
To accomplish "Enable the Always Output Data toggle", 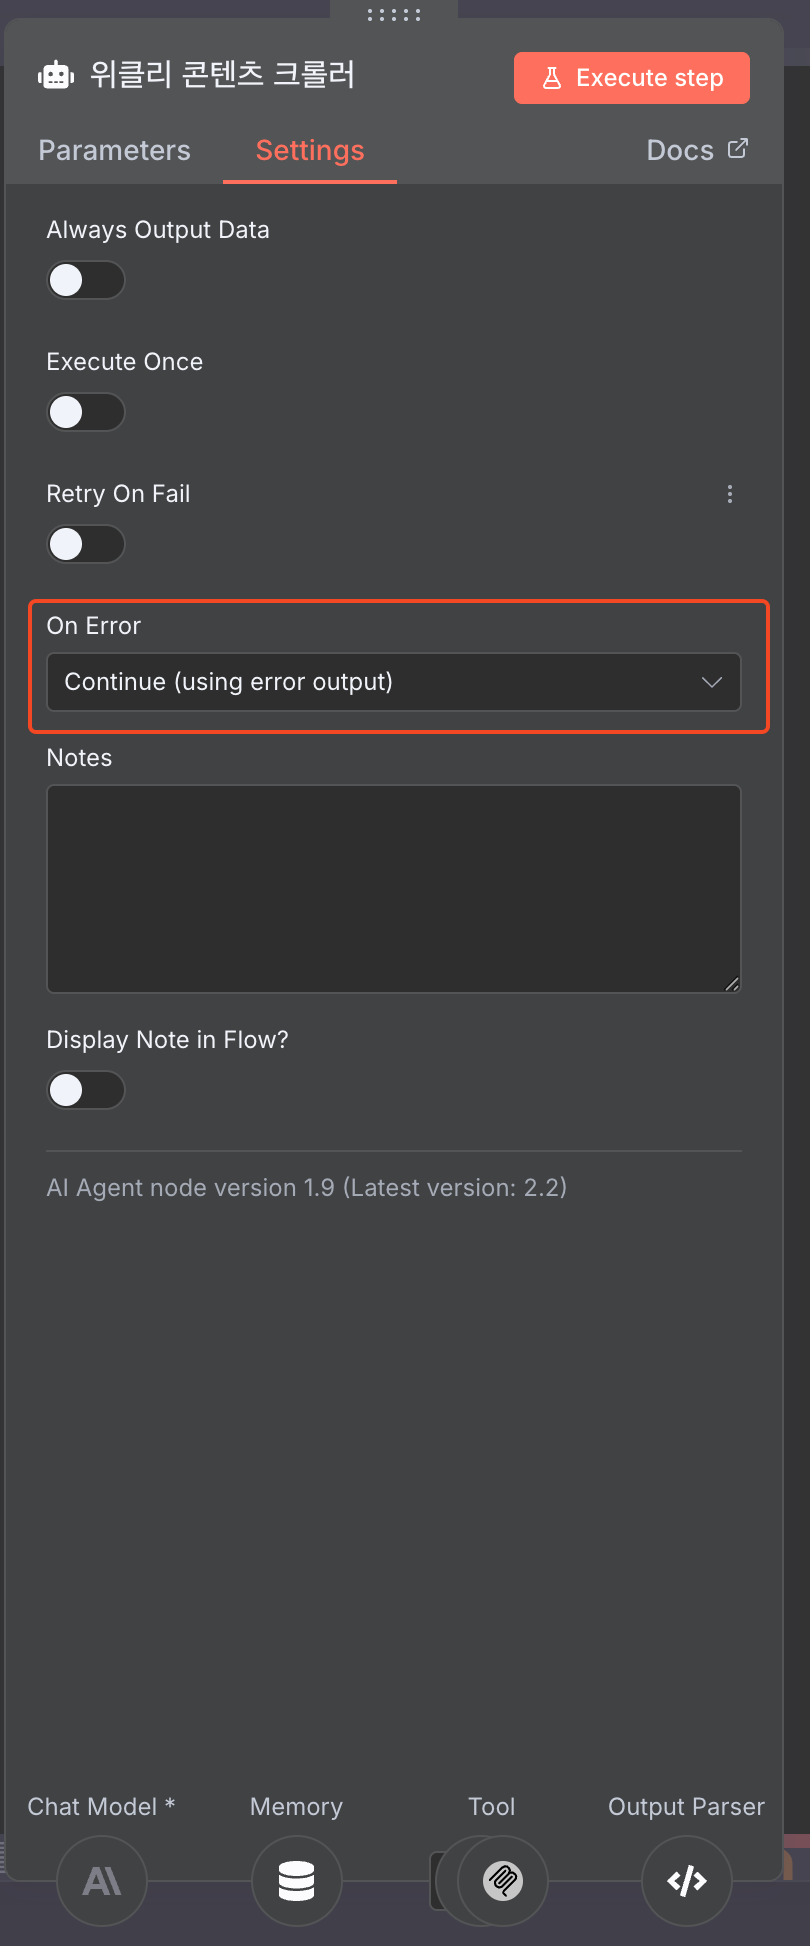I will 86,280.
